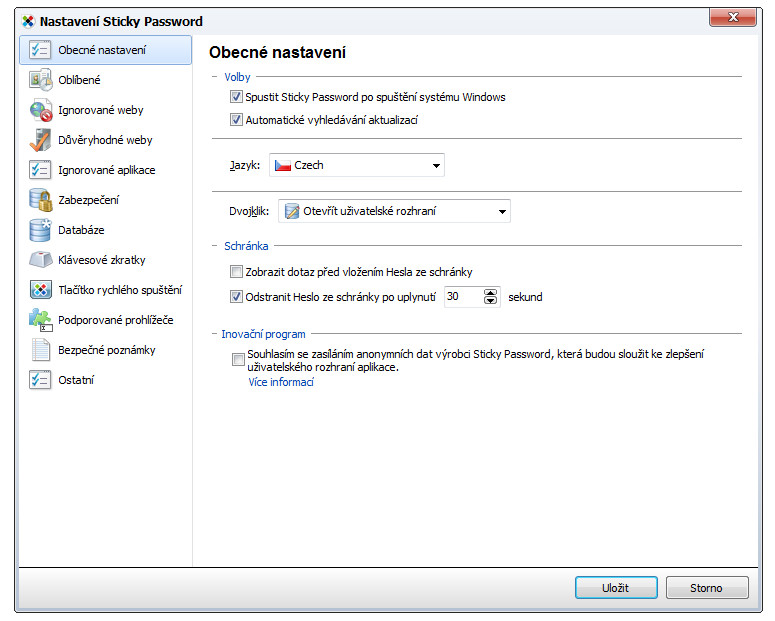
Task: Collapse the Volby section expander
Action: [x=215, y=77]
